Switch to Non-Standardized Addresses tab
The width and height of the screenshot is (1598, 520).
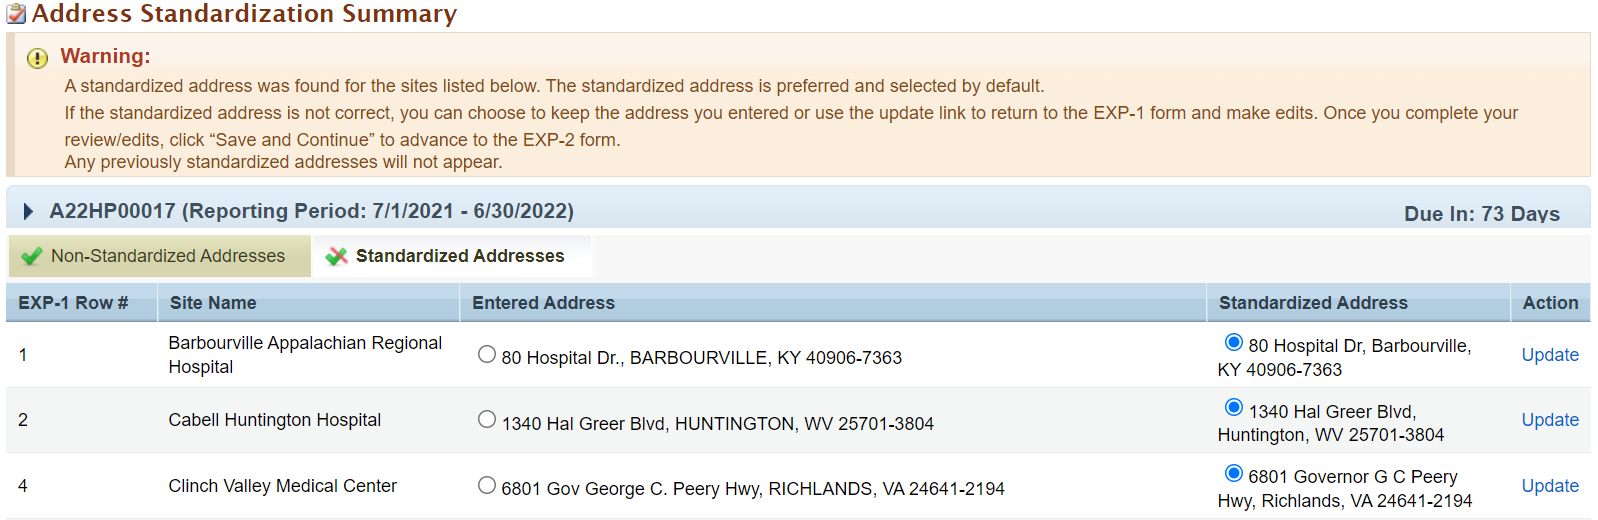click(160, 256)
